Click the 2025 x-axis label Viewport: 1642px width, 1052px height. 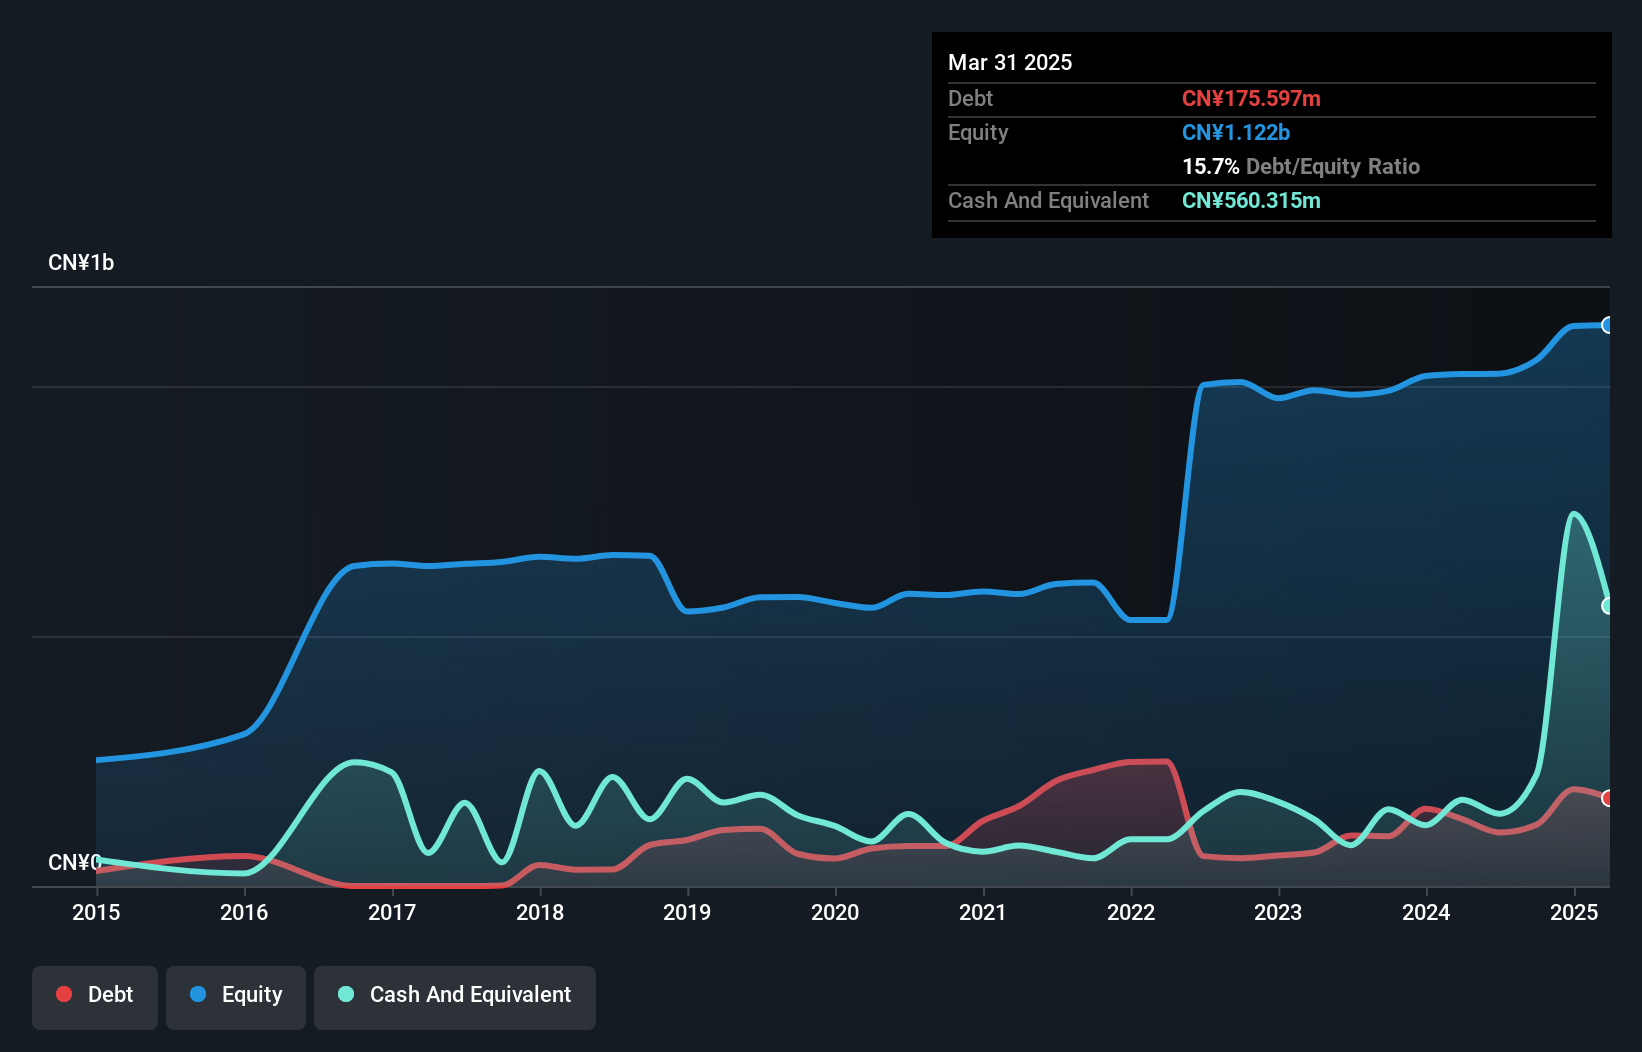[1574, 912]
